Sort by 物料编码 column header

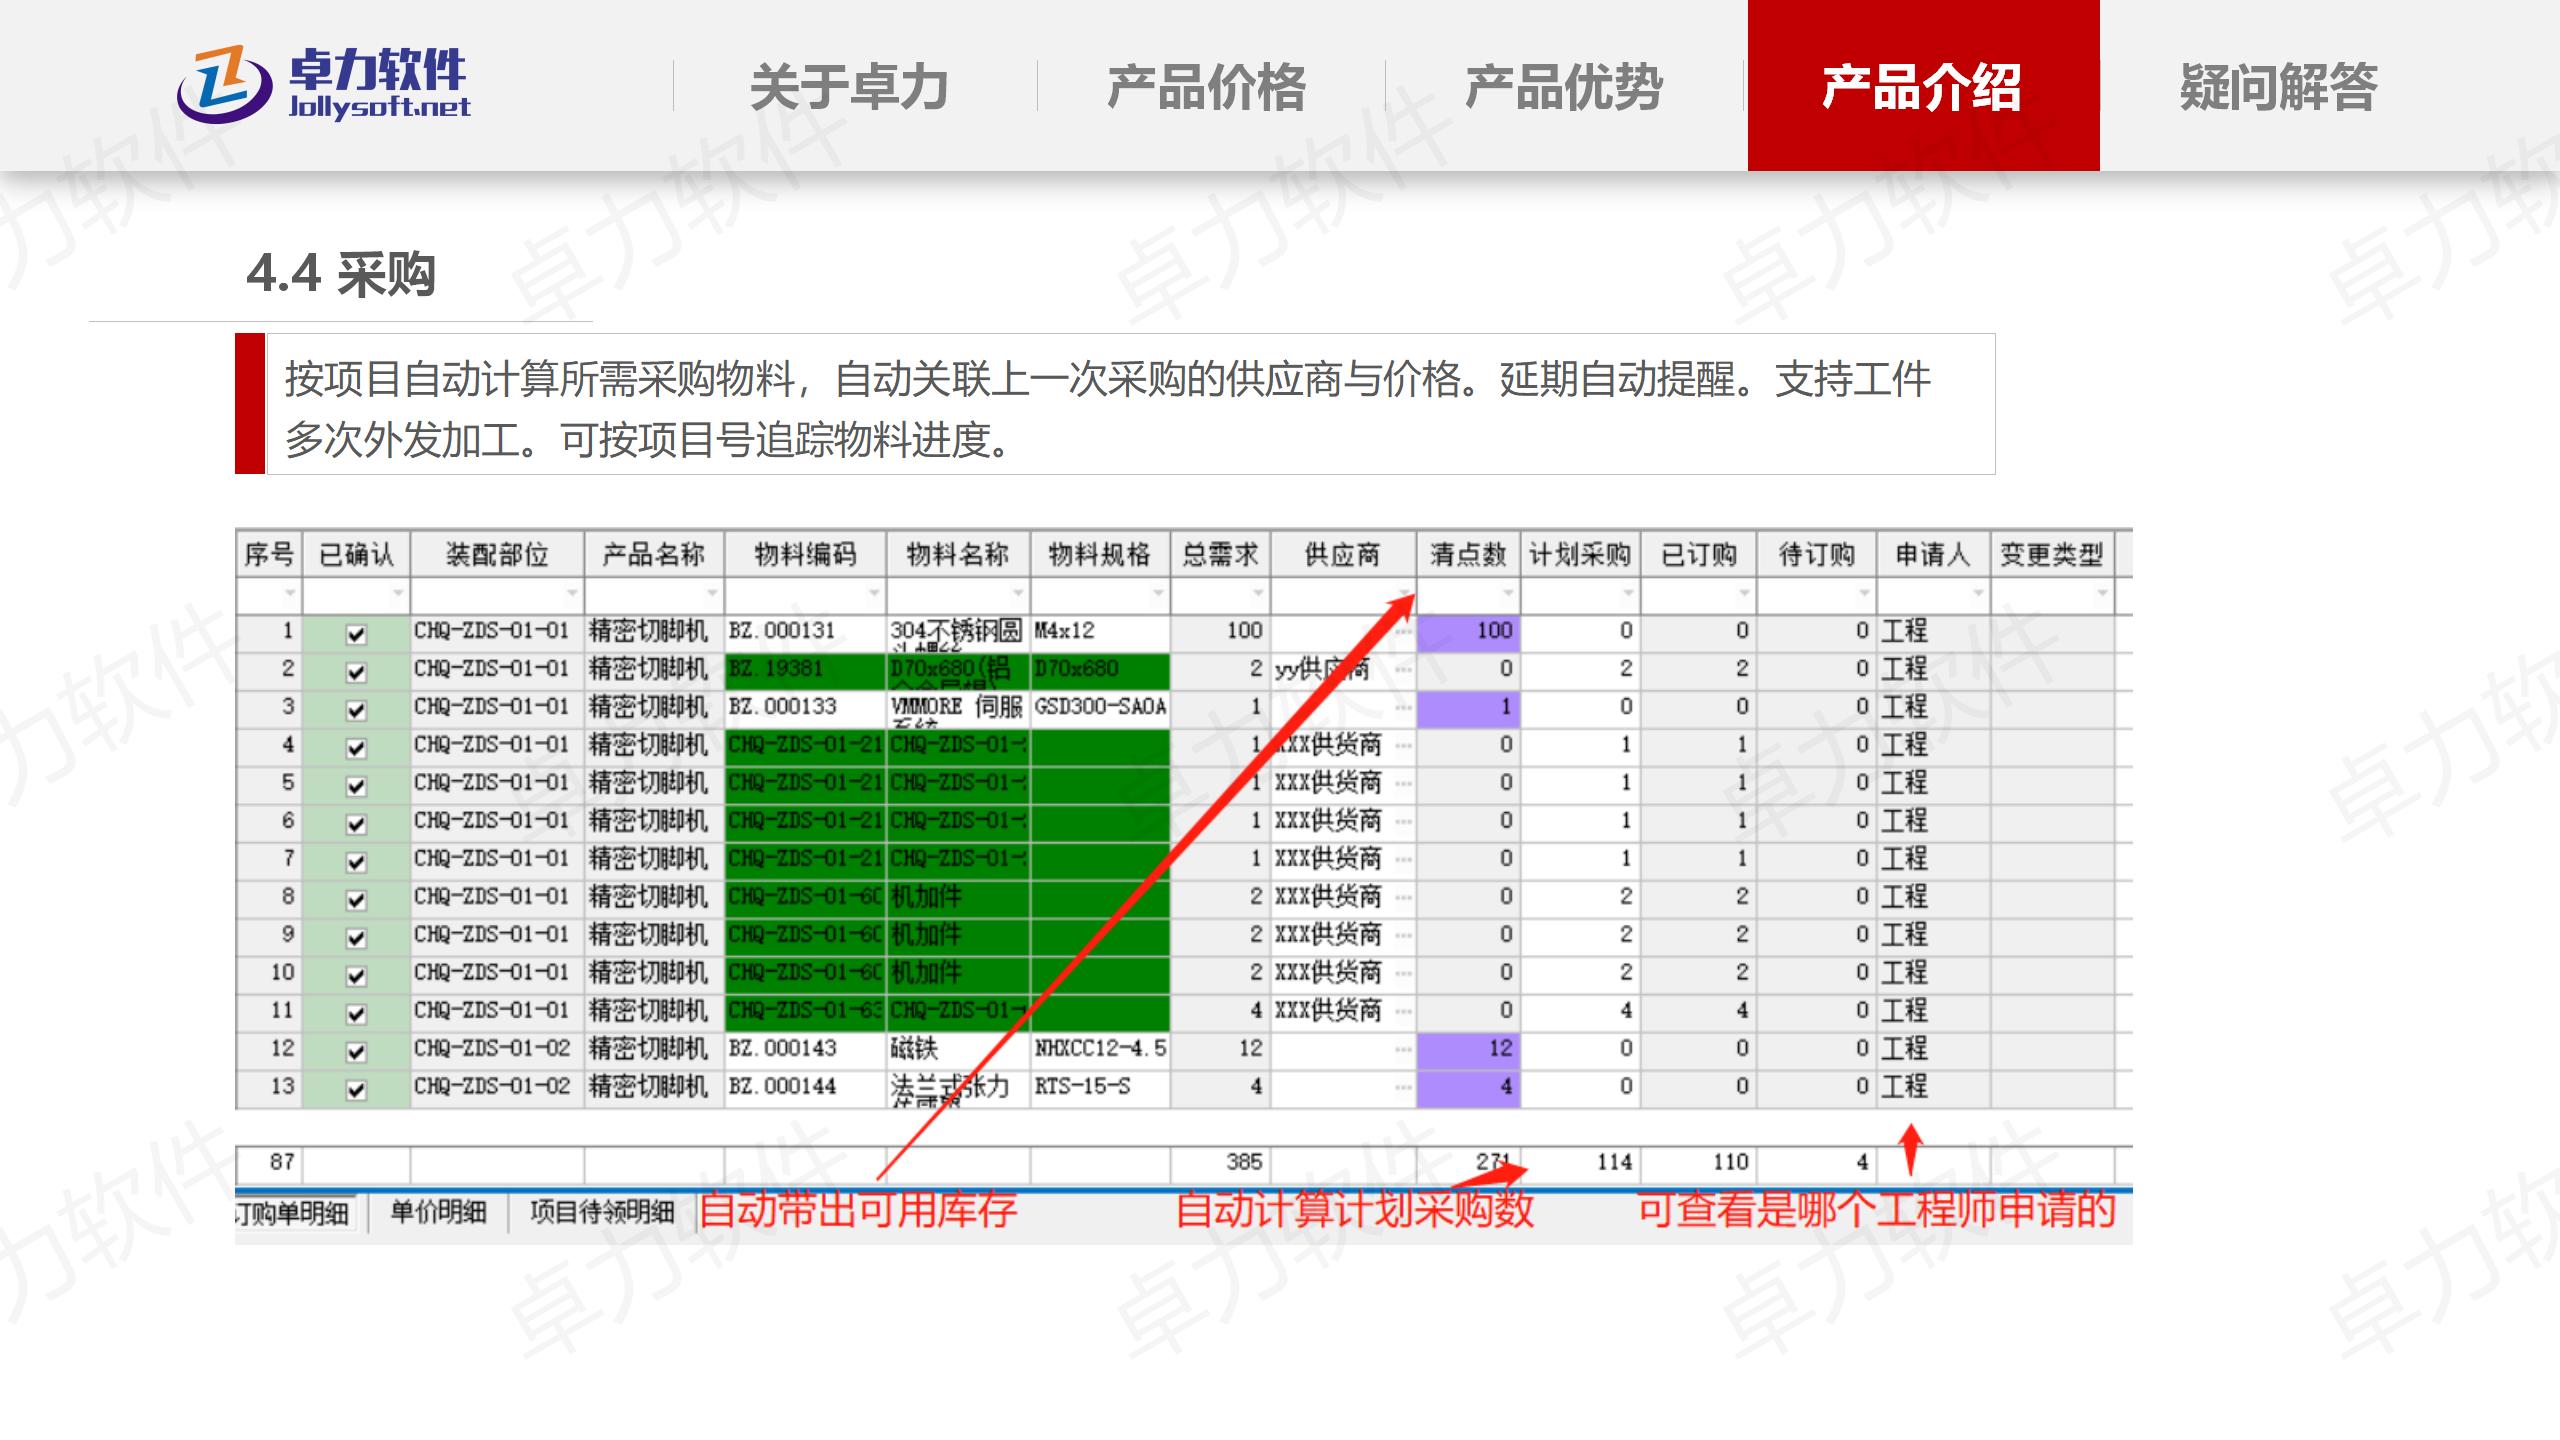[x=805, y=554]
